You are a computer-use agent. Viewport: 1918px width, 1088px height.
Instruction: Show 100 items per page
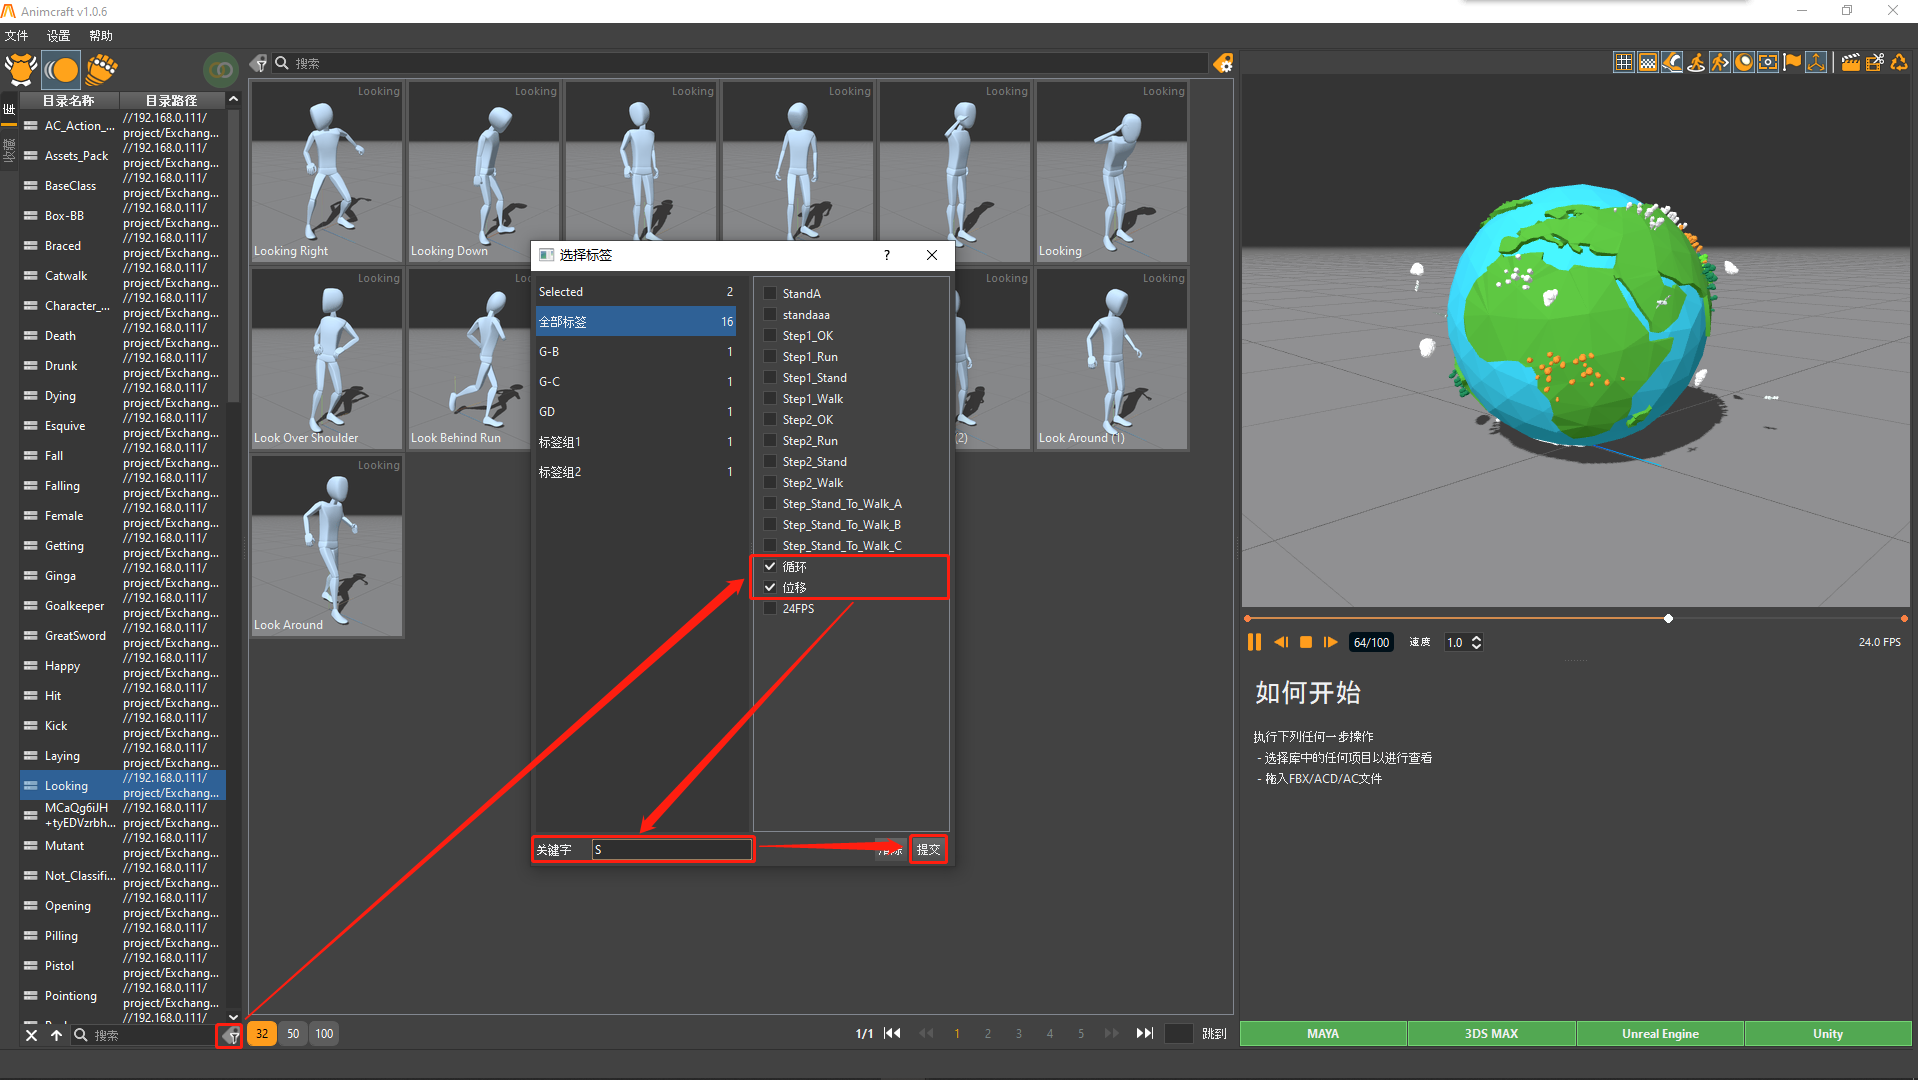324,1034
